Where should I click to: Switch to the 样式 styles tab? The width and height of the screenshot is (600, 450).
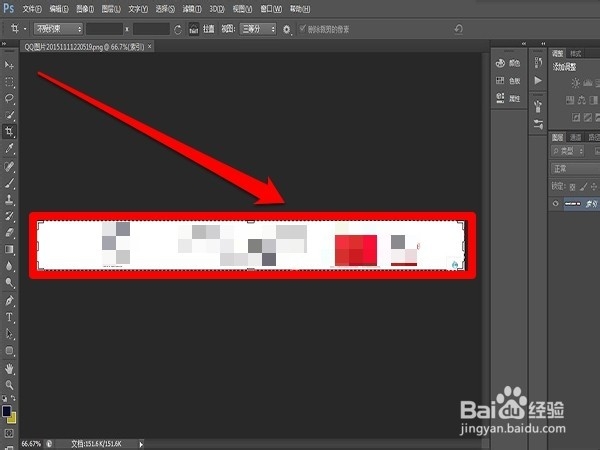[576, 54]
